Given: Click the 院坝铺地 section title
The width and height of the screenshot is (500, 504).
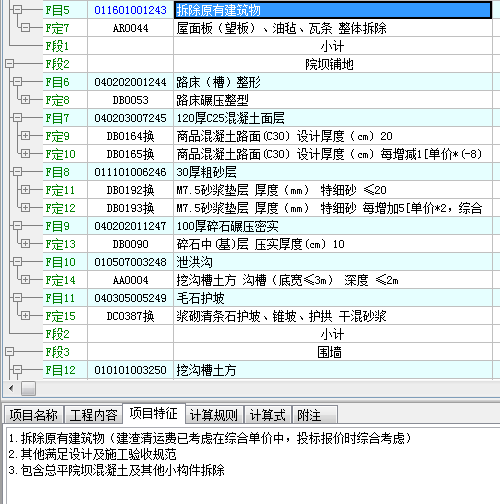Looking at the screenshot, I should click(329, 64).
